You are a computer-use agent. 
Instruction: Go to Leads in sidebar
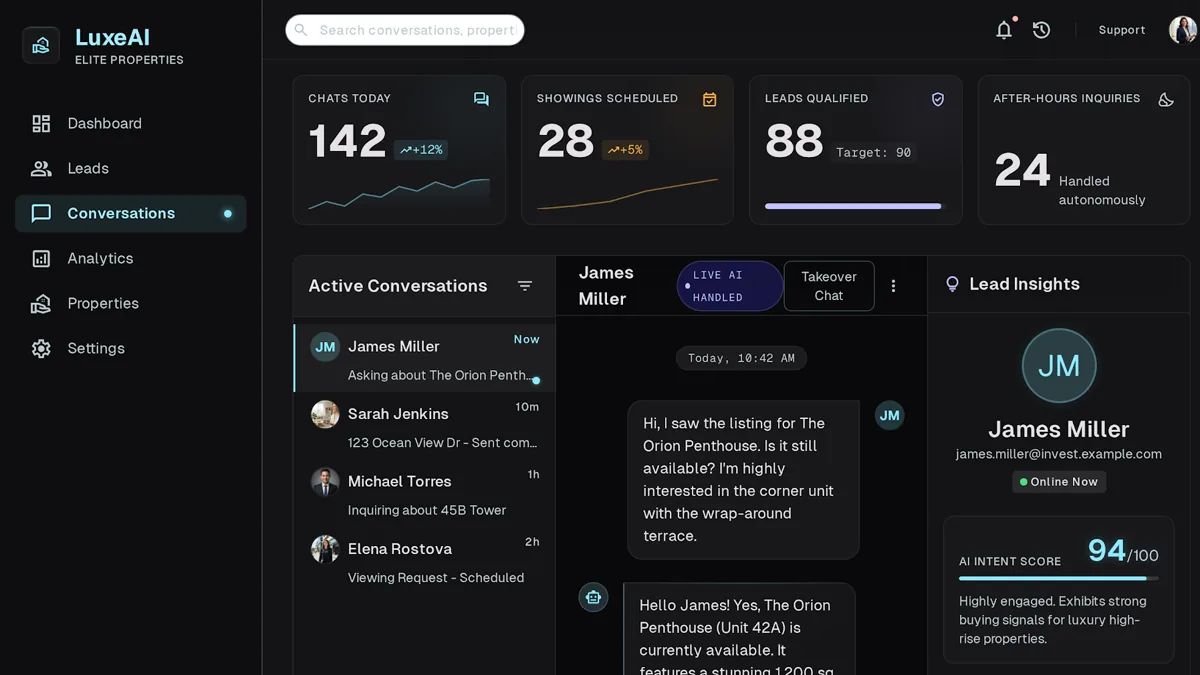coord(131,169)
